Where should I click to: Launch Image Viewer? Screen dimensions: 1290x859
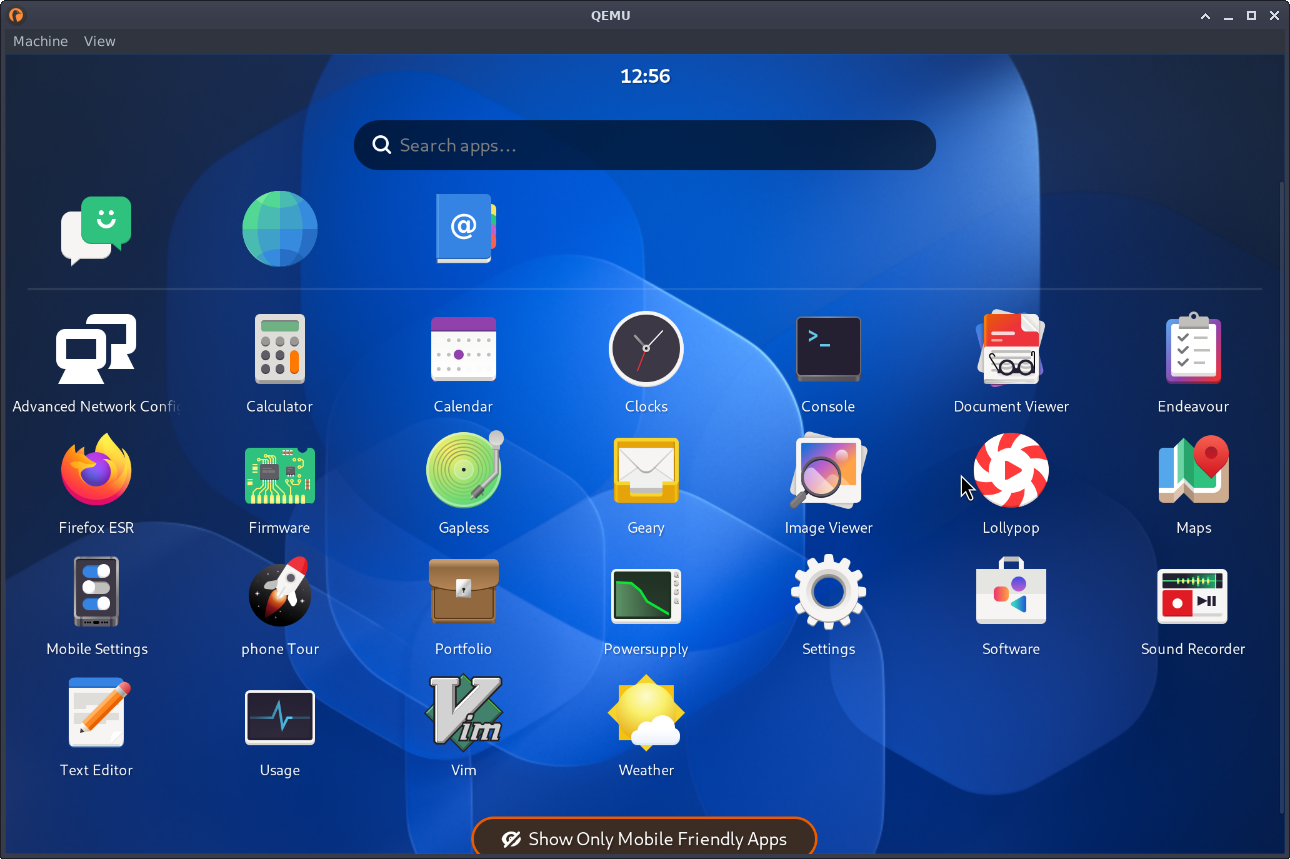[828, 469]
